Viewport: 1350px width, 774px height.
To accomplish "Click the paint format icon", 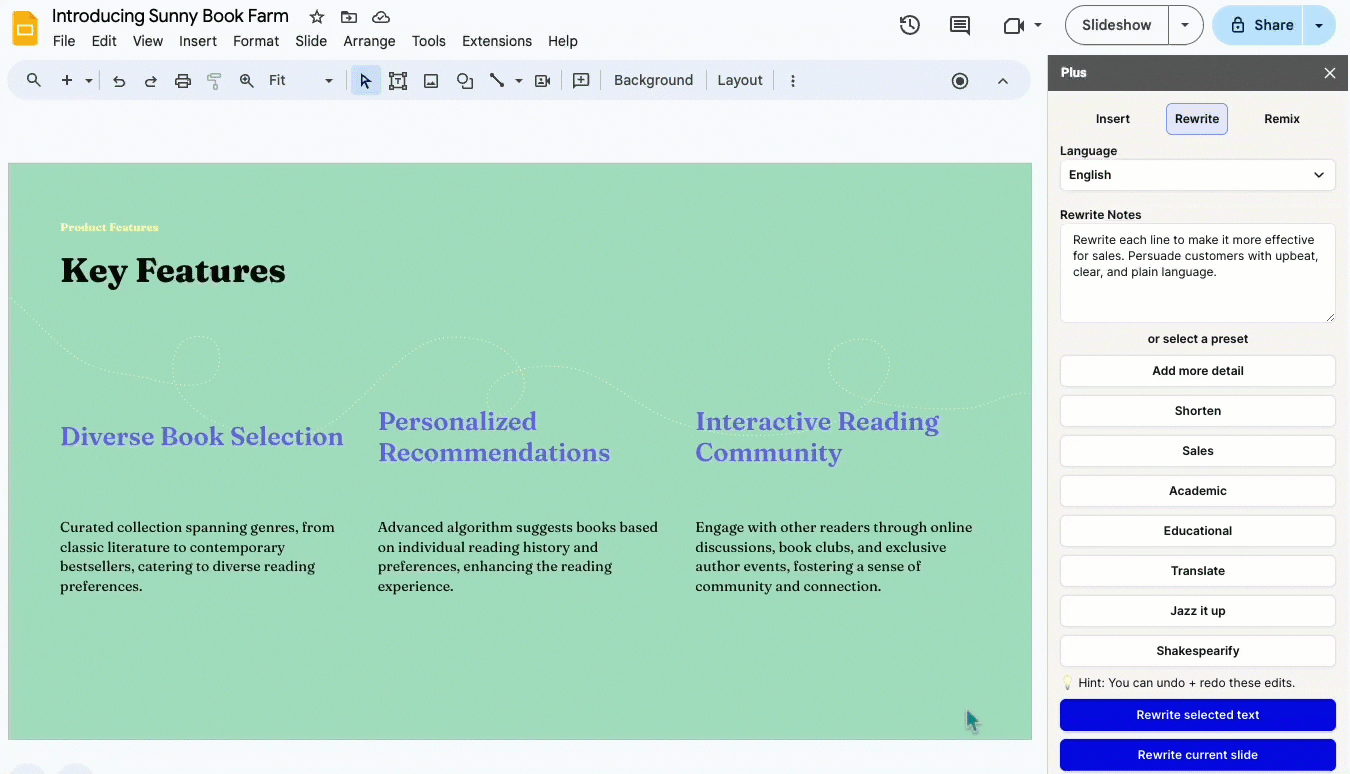I will (214, 81).
